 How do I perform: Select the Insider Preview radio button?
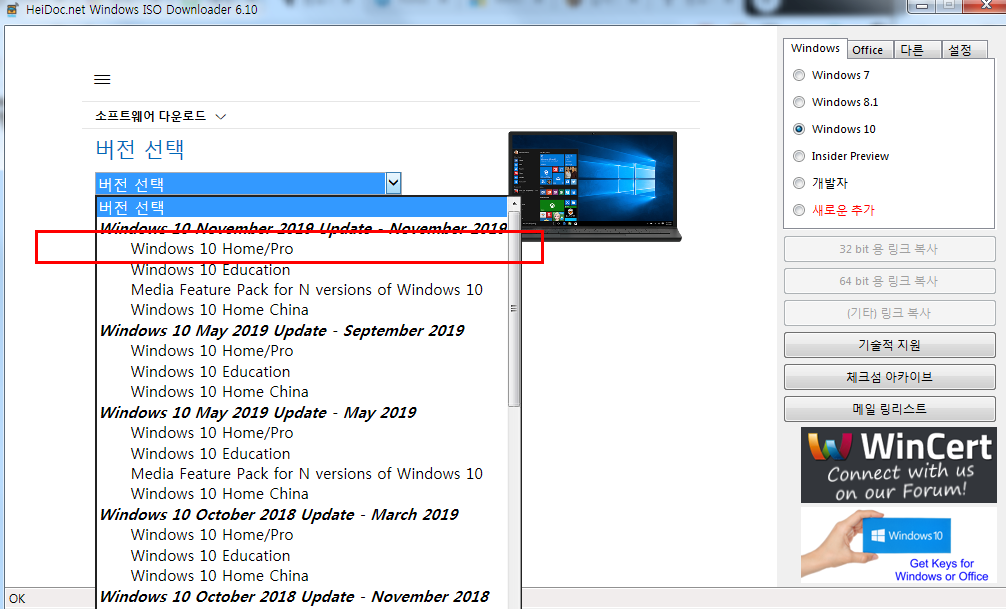(799, 156)
